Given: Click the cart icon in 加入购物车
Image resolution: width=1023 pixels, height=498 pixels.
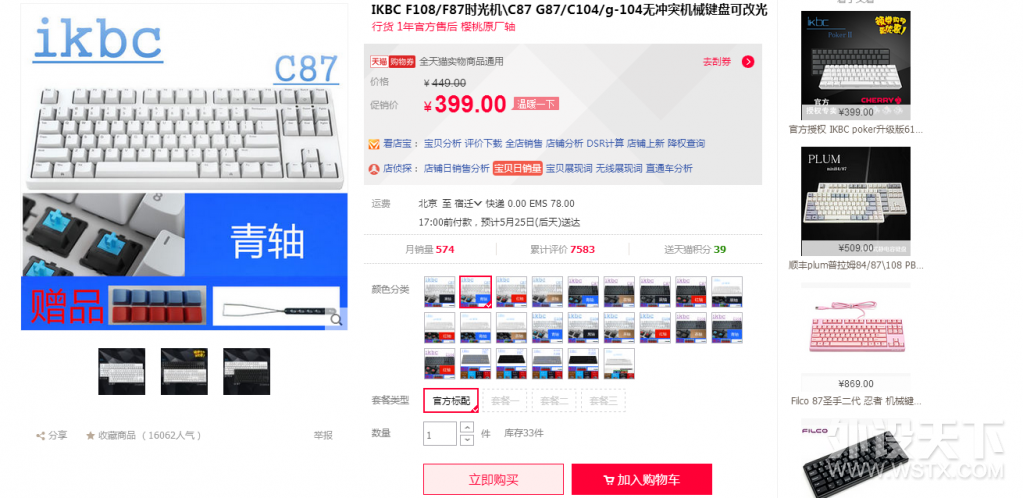Looking at the screenshot, I should [609, 480].
